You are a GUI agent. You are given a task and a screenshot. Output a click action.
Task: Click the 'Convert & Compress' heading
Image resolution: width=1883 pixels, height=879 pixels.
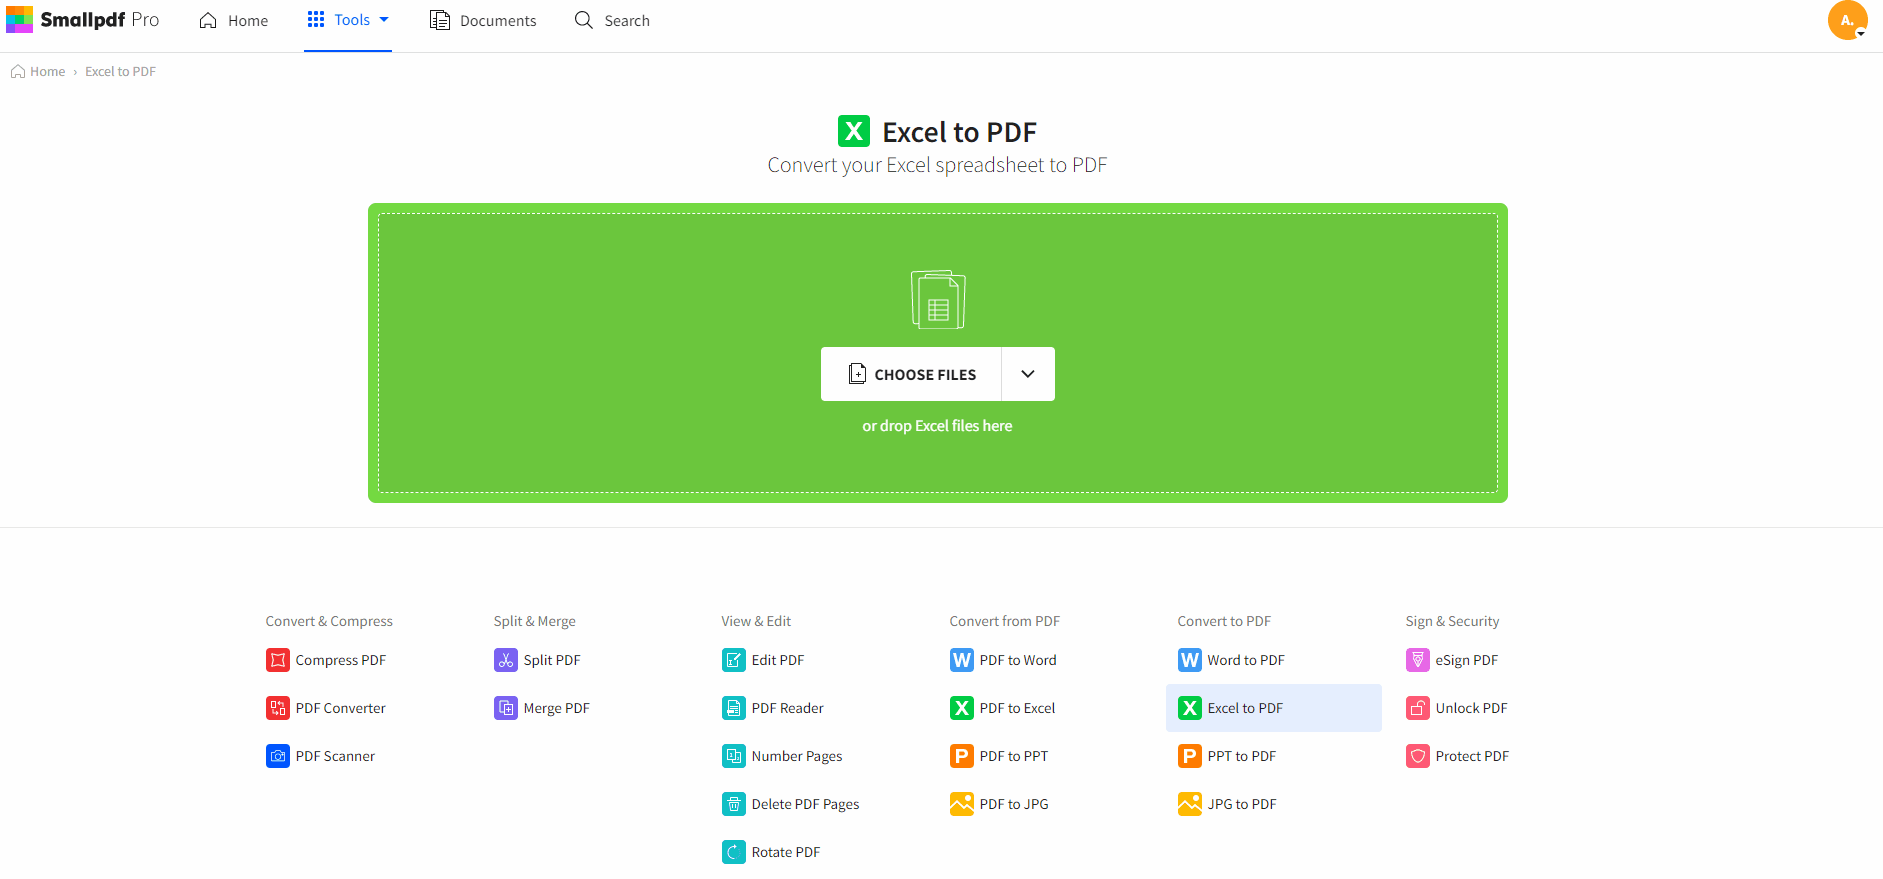coord(329,621)
